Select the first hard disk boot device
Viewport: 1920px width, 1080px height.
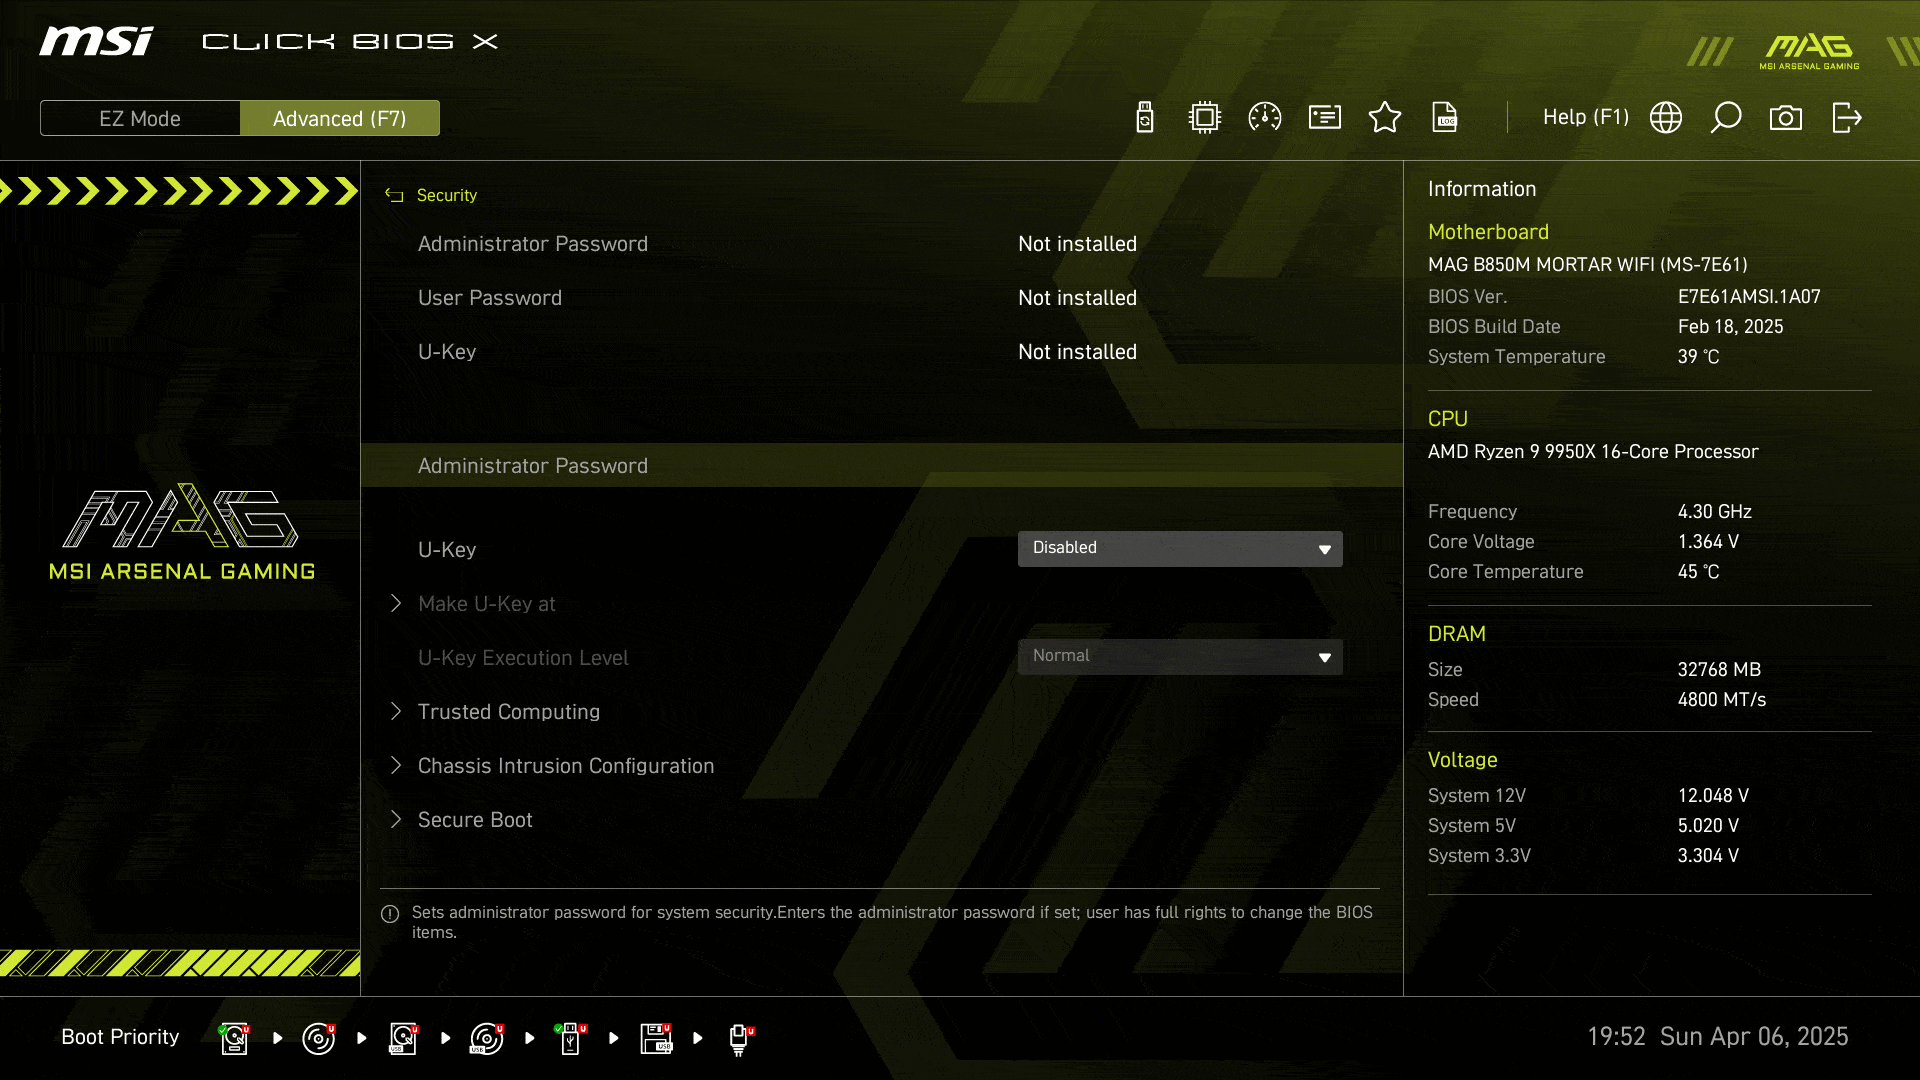coord(234,1038)
